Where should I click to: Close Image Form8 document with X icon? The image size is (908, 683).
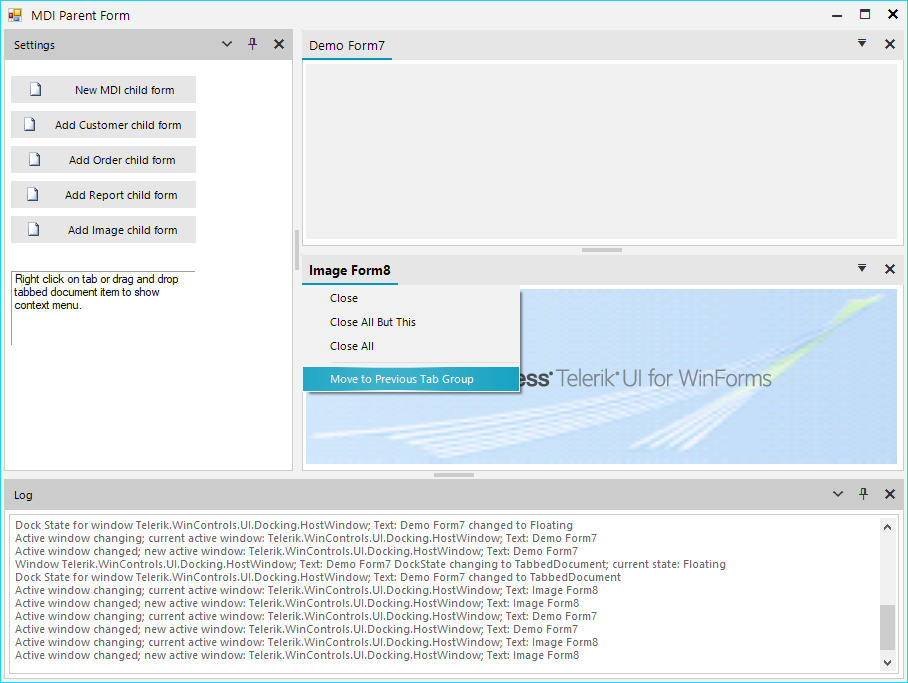tap(890, 269)
